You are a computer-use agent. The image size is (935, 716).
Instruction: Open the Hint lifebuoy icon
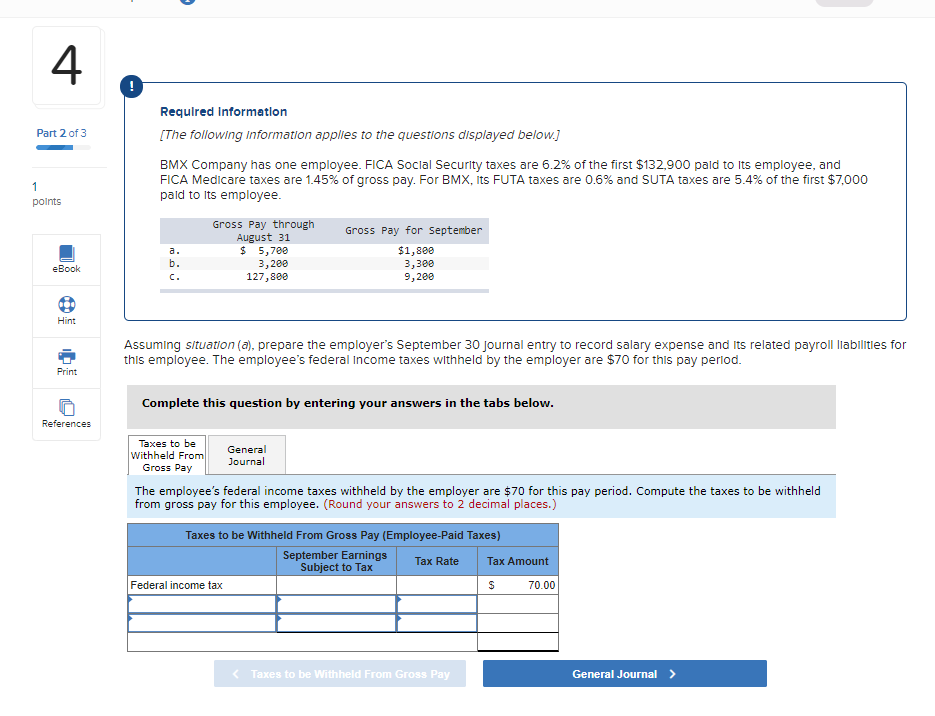click(x=66, y=305)
